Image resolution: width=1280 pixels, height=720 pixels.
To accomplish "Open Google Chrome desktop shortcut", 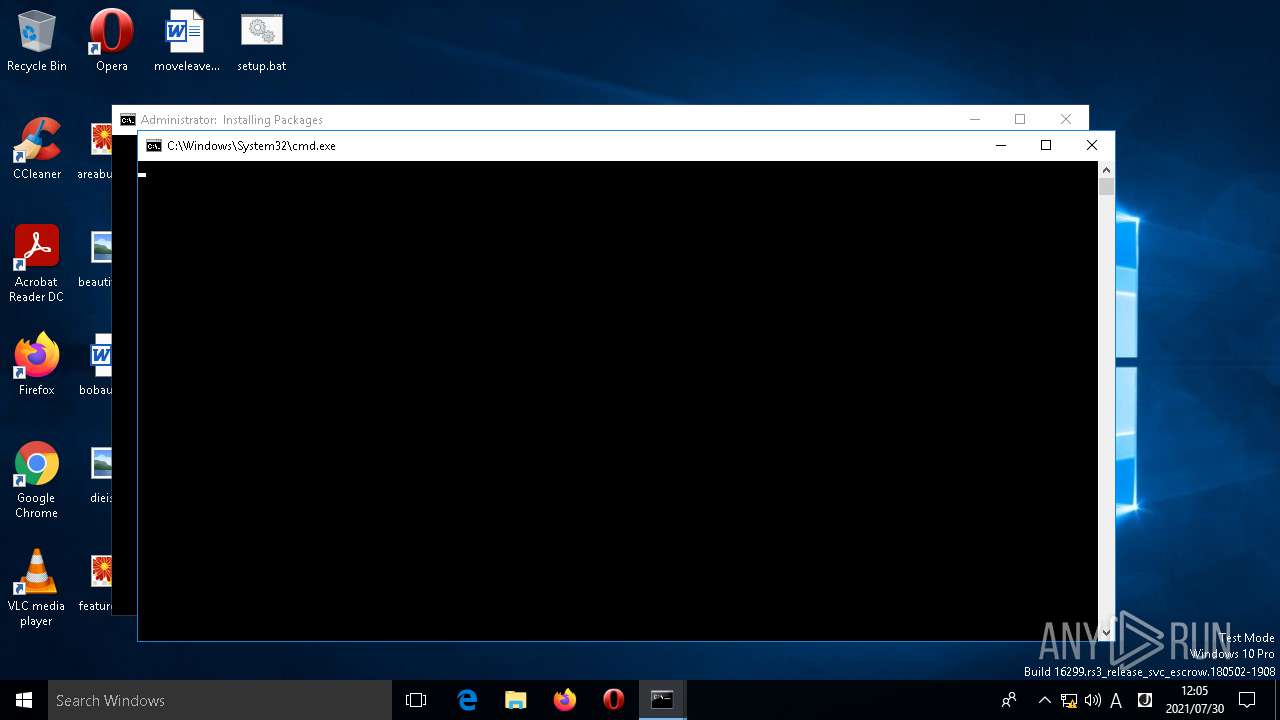I will click(37, 480).
